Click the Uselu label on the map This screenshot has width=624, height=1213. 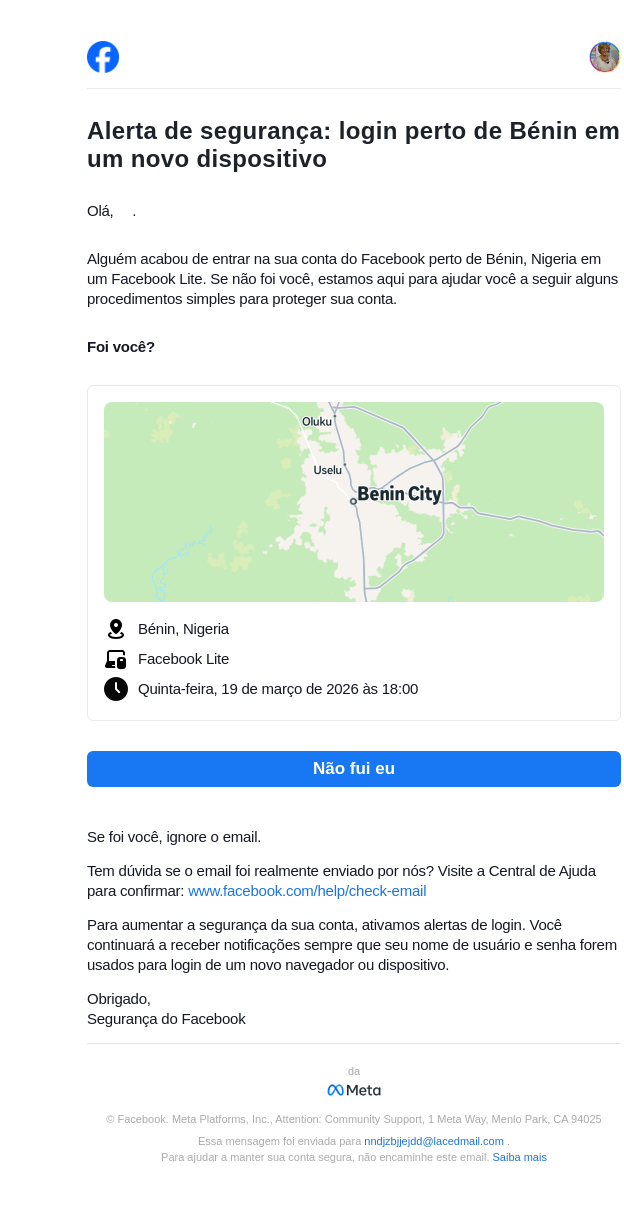pyautogui.click(x=327, y=470)
